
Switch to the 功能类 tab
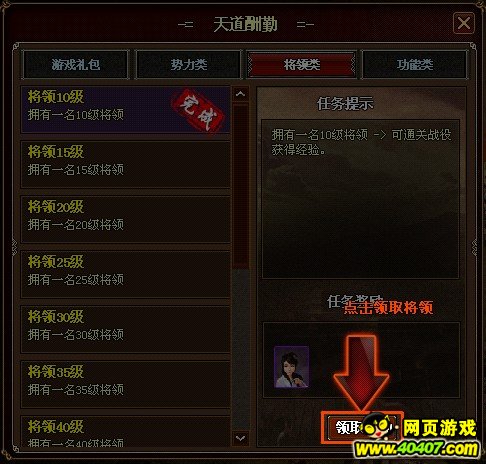[x=414, y=64]
